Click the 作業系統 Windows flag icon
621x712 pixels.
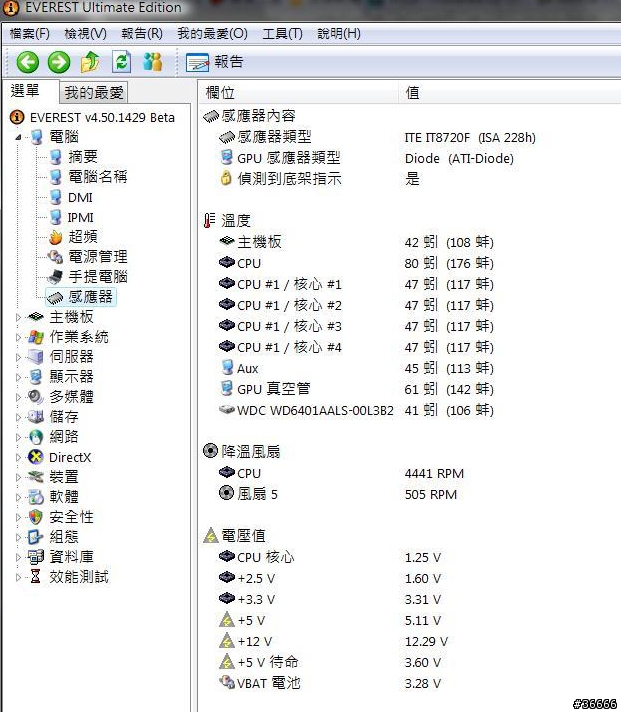click(35, 337)
